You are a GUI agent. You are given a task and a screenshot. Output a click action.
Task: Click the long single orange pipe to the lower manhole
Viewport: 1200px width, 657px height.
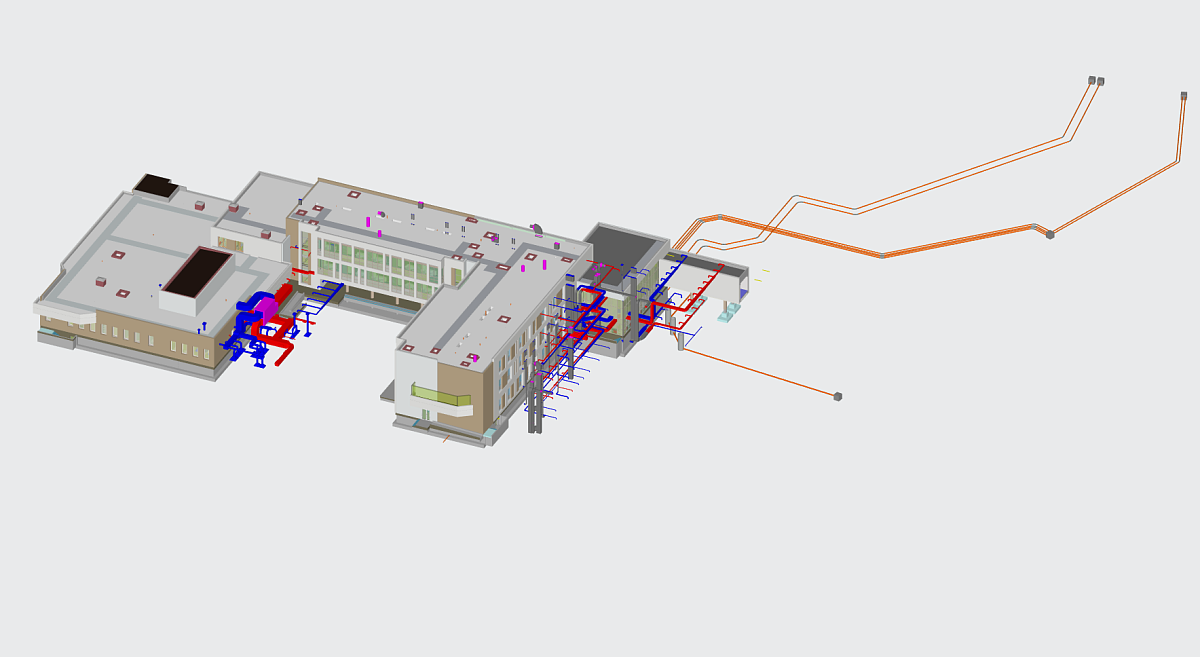[760, 372]
